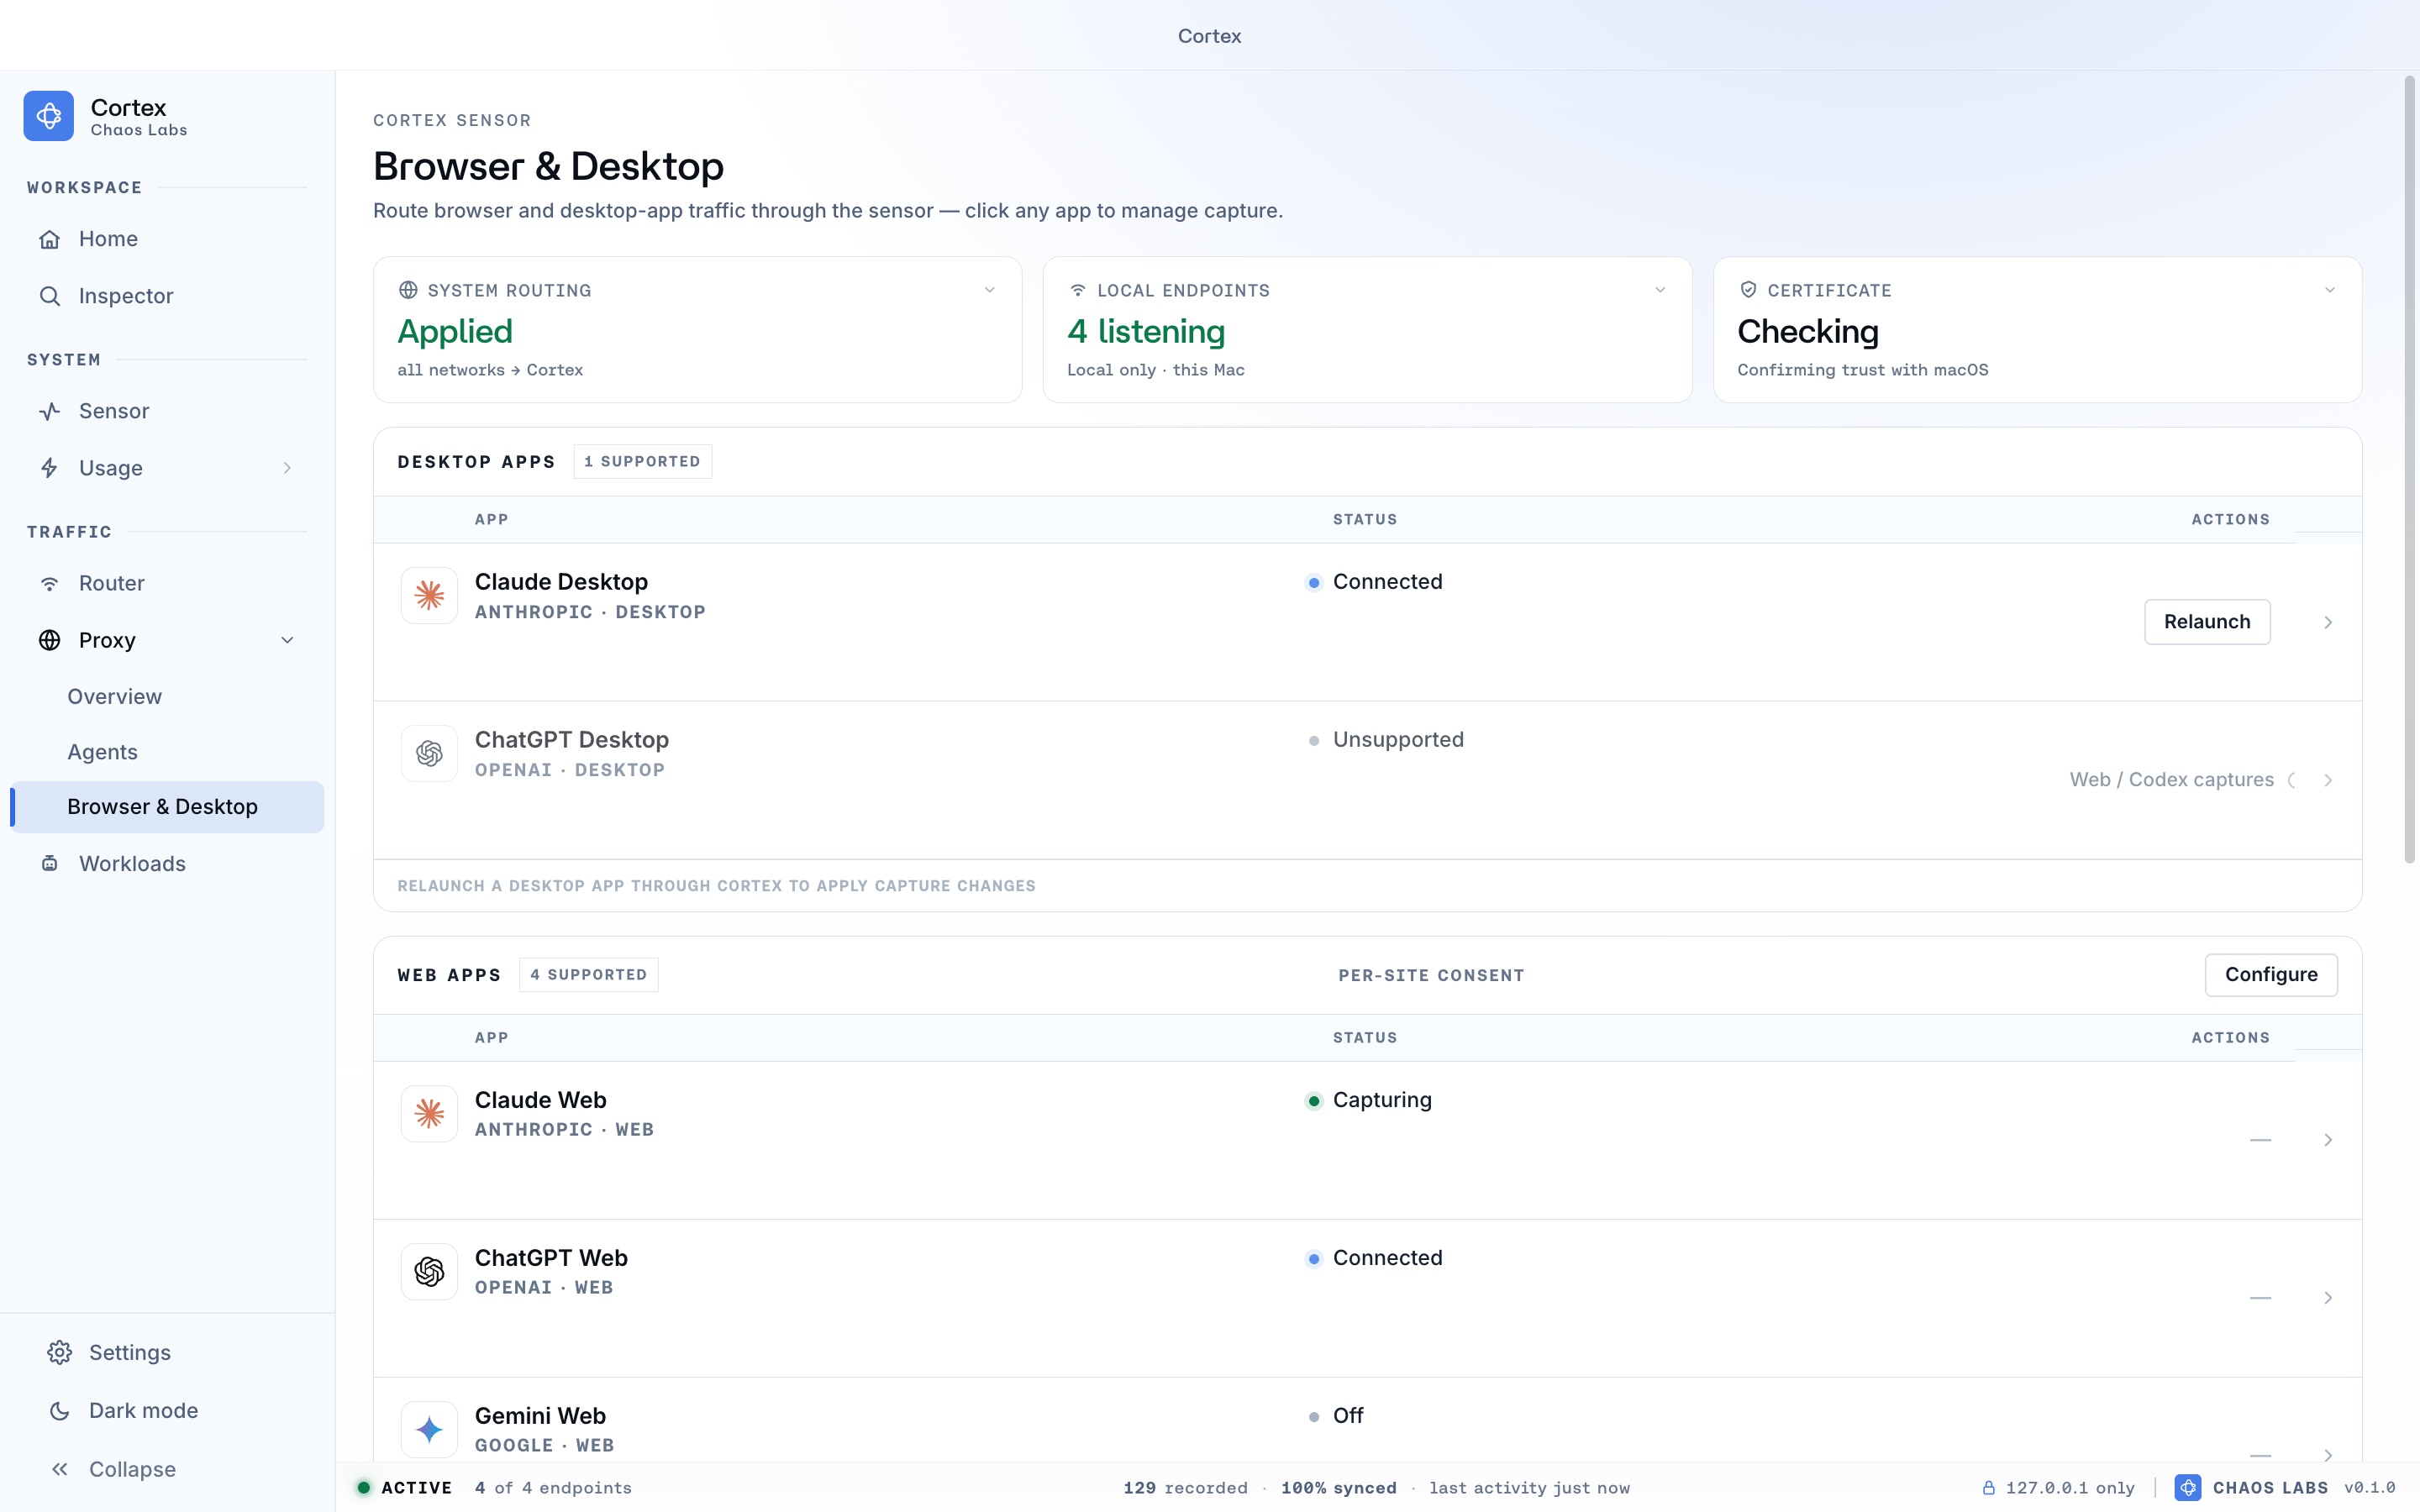The height and width of the screenshot is (1512, 2420).
Task: Open the Sensor page
Action: [167, 411]
